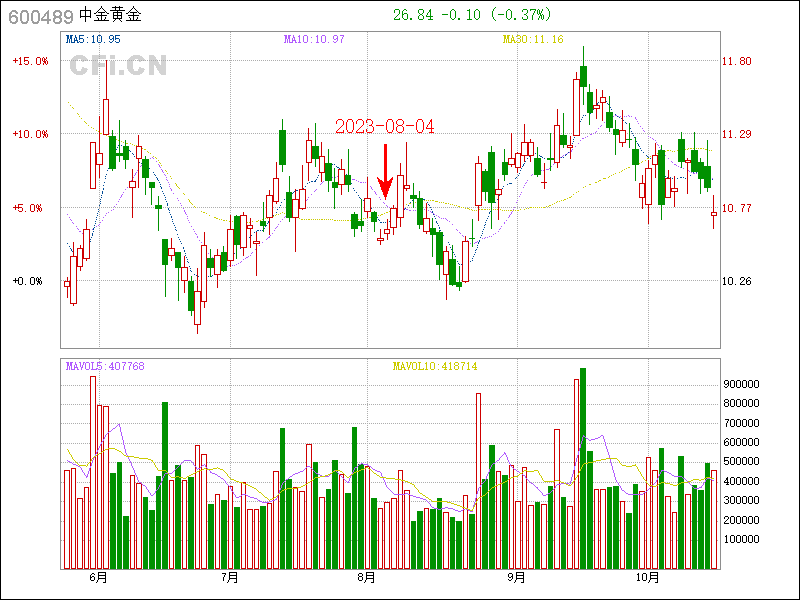Click the 11.80 price axis label
Image resolution: width=800 pixels, height=600 pixels.
point(736,61)
